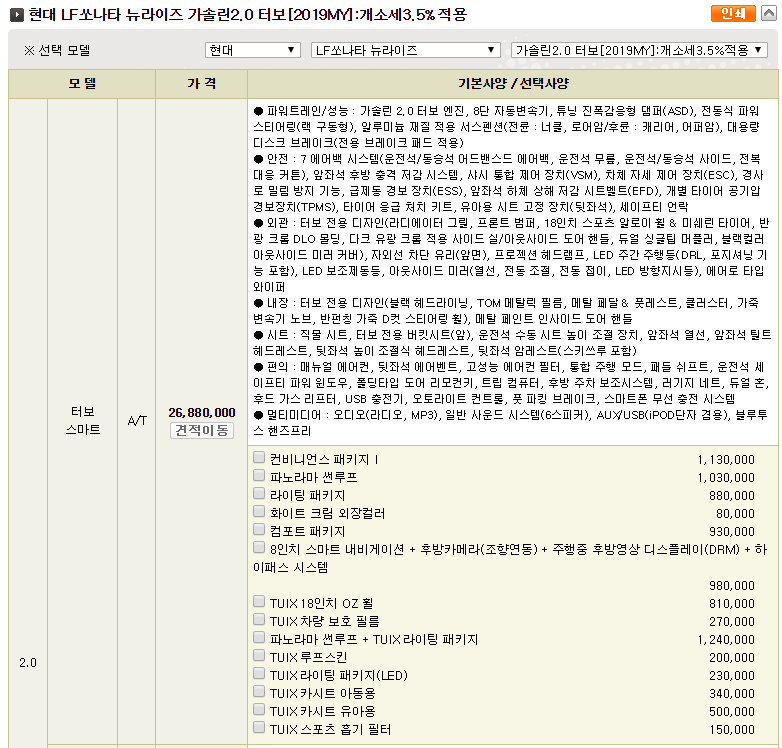The image size is (782, 748).
Task: Check the TUIX 카시트 아동용 option
Action: pyautogui.click(x=258, y=691)
